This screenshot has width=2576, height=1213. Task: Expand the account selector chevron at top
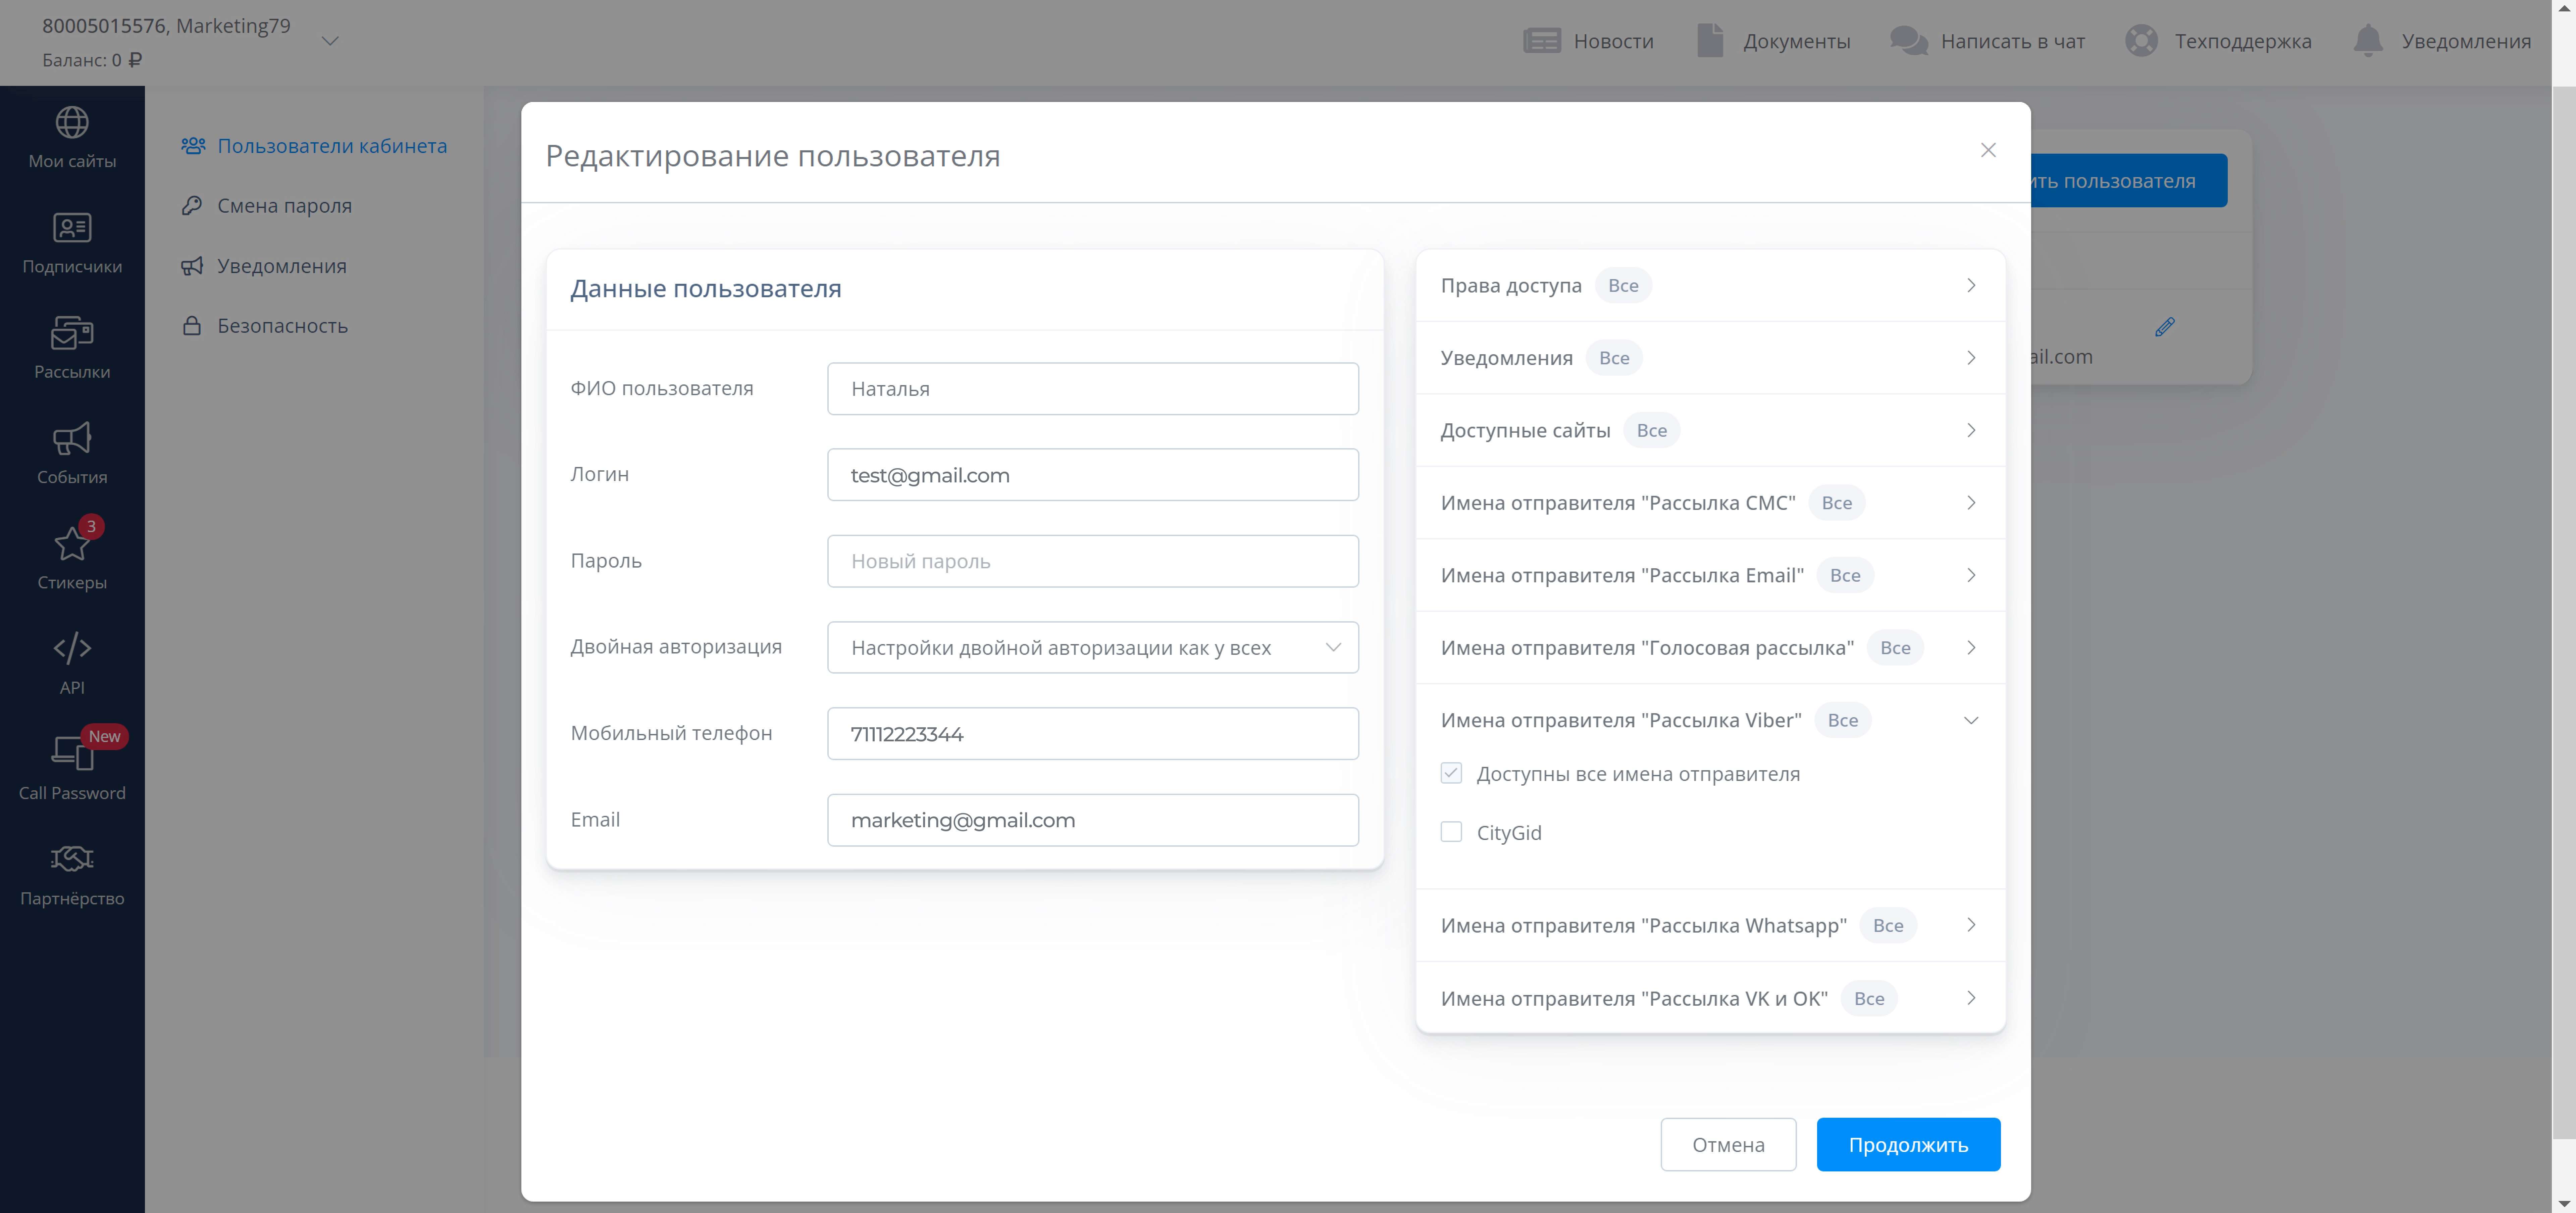point(330,41)
